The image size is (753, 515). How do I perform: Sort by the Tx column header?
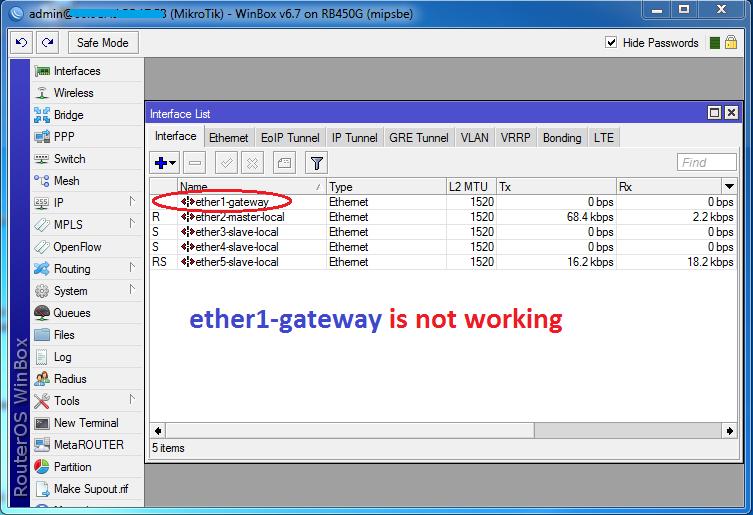pyautogui.click(x=556, y=186)
